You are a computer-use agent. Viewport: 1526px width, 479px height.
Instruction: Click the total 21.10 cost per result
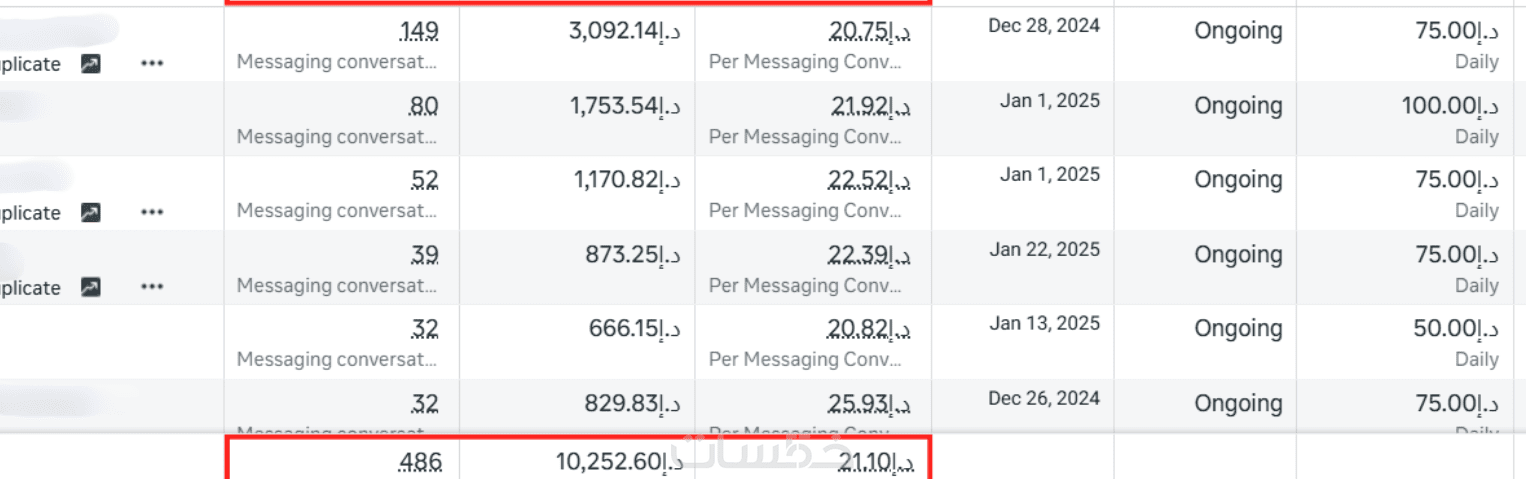(876, 462)
